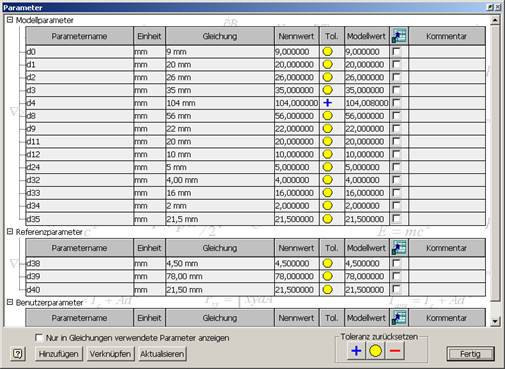
Task: Click the scrollbar up arrow
Action: (x=495, y=20)
